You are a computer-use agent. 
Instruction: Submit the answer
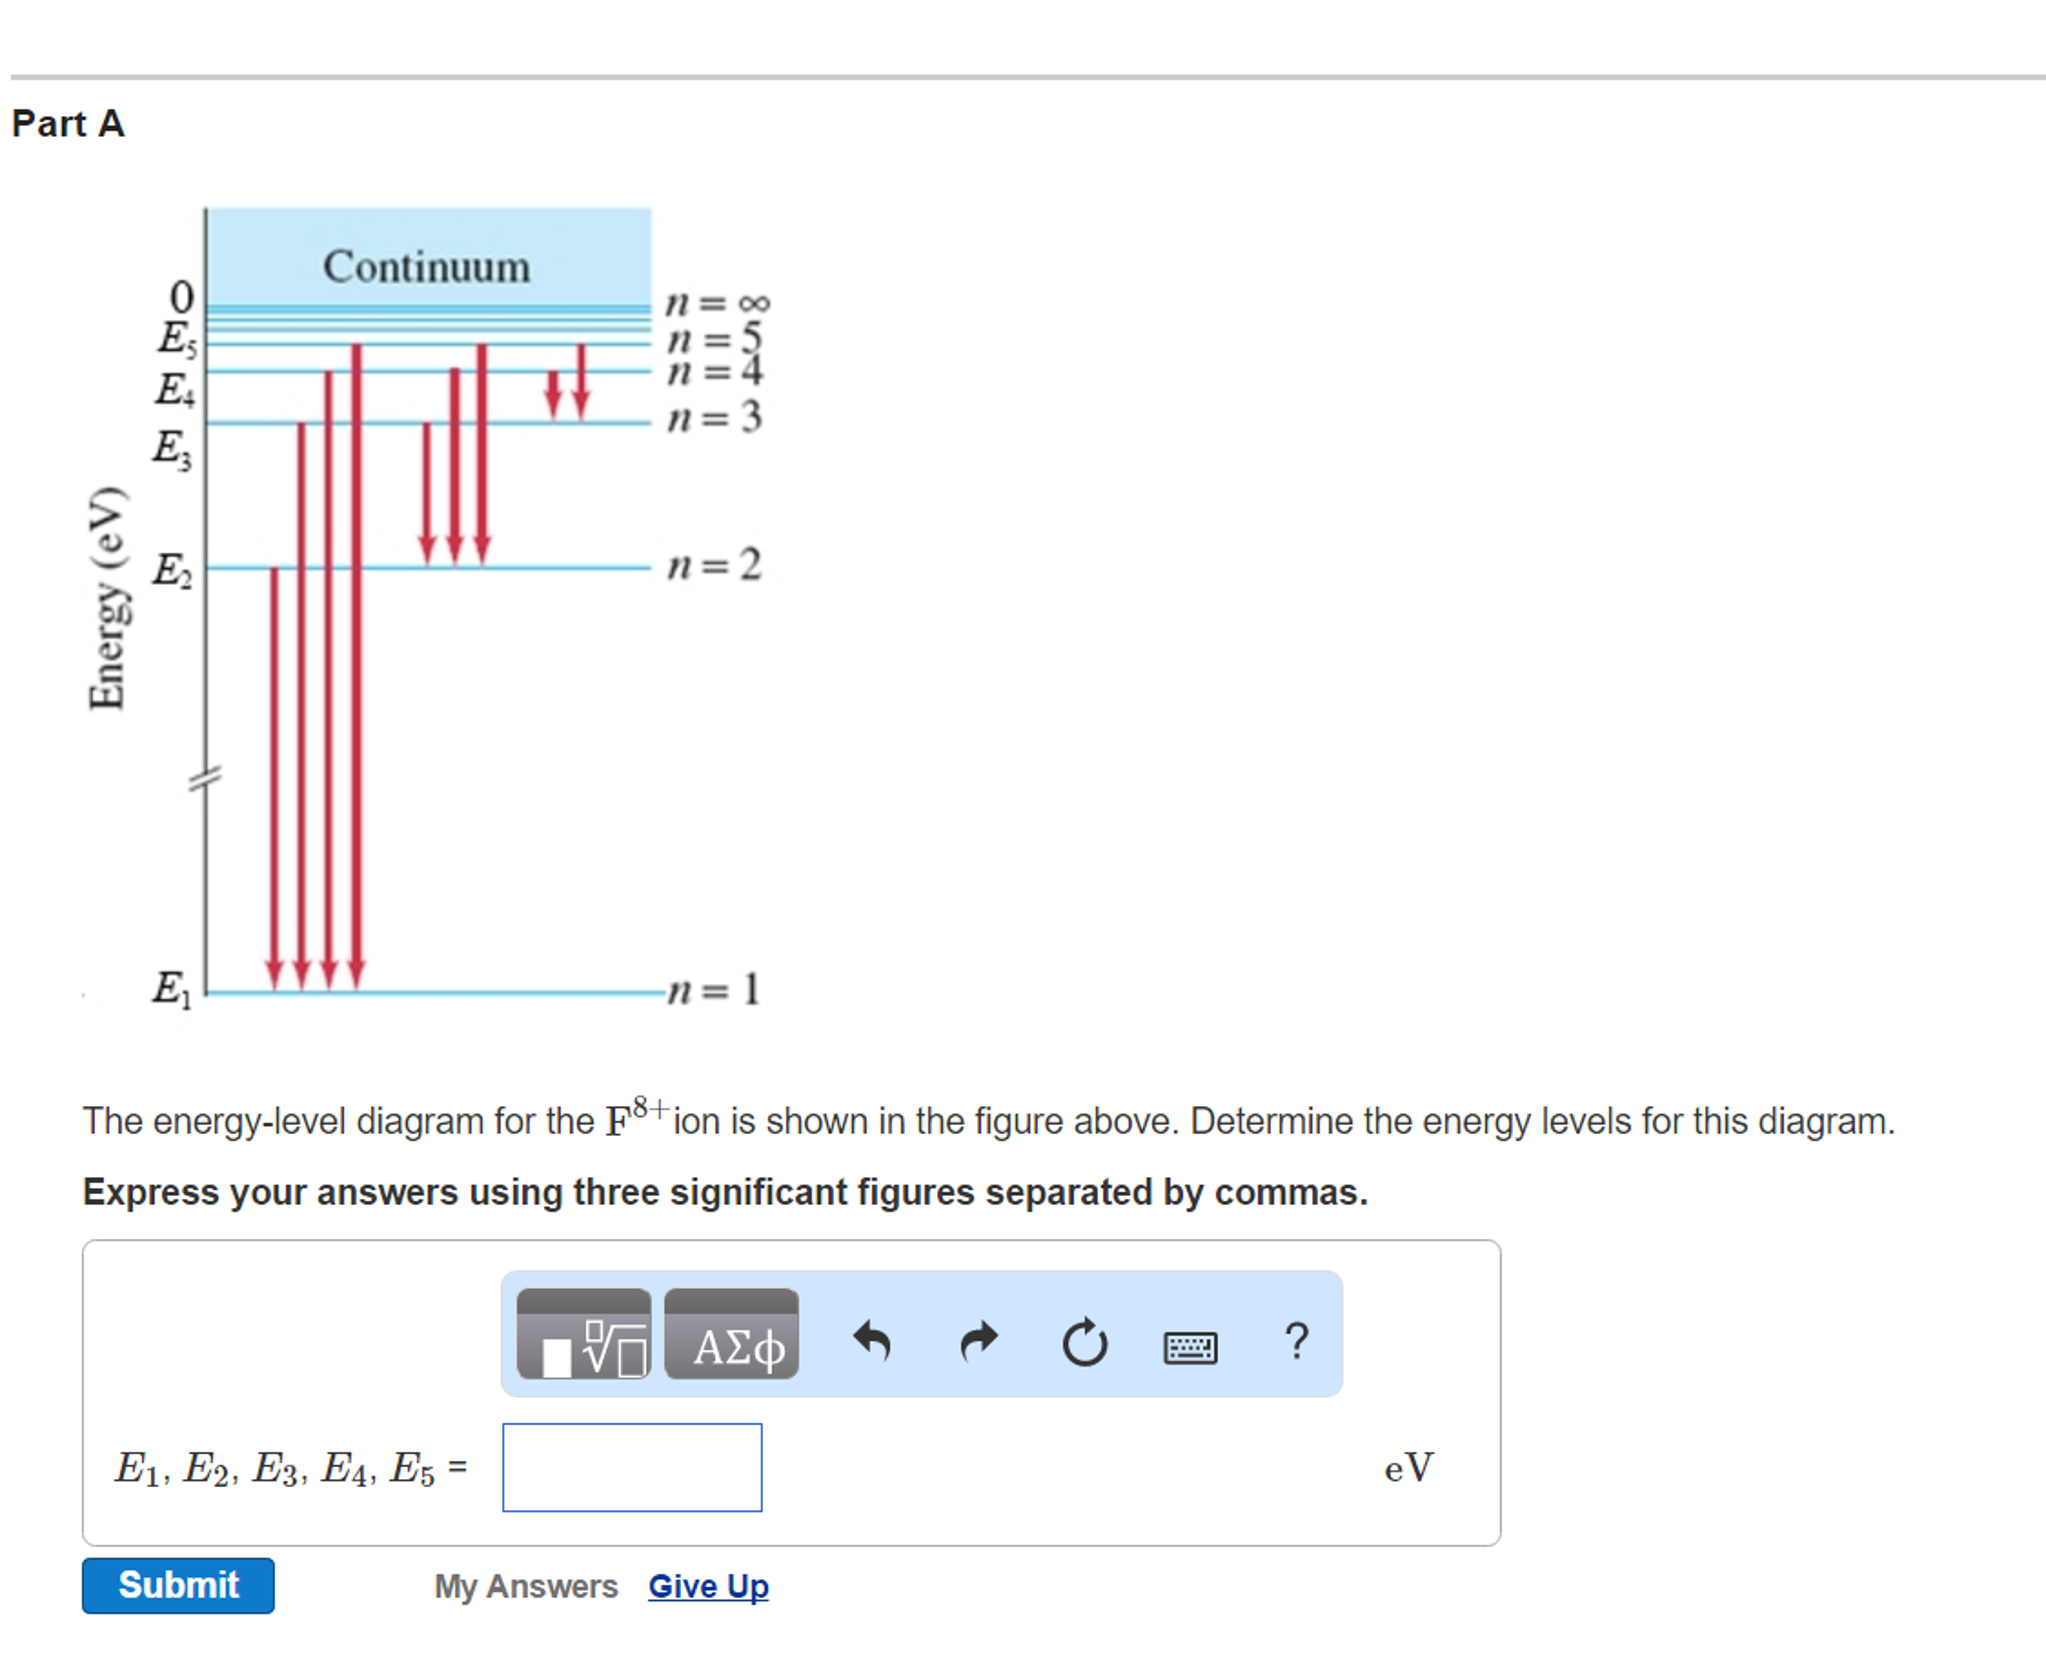[178, 1585]
